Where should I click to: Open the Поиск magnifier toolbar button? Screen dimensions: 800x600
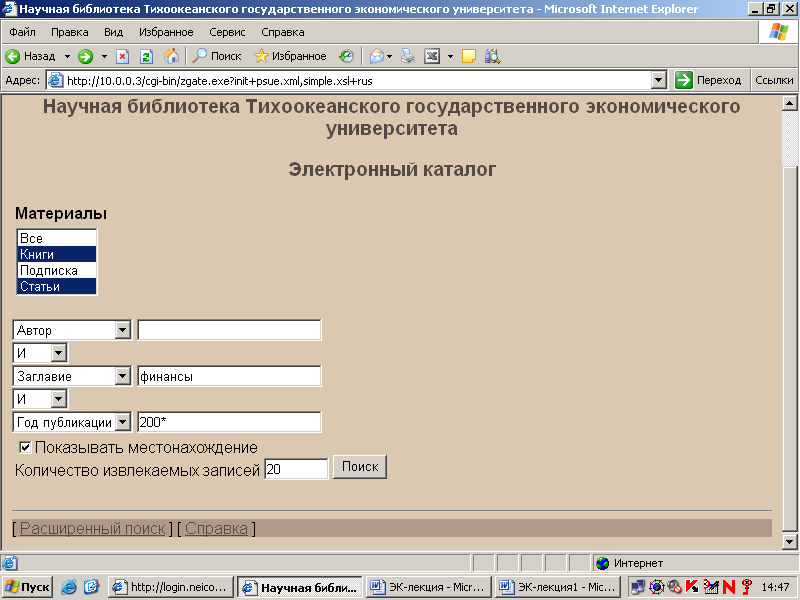tap(216, 56)
